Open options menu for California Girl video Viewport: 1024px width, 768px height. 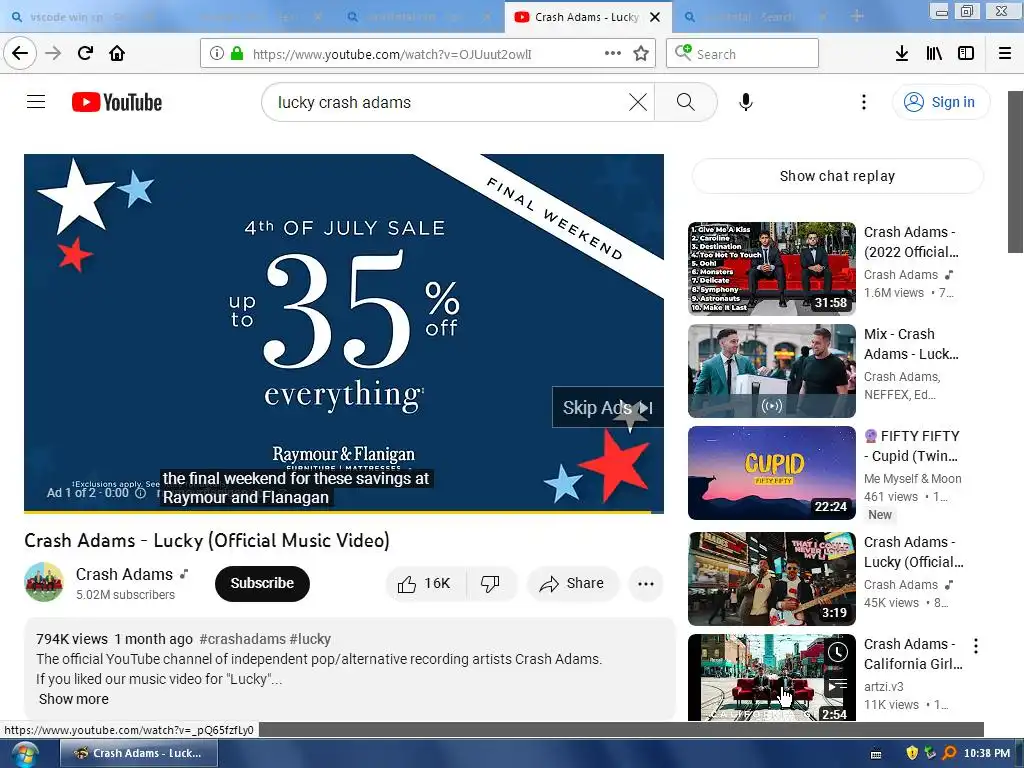coord(976,646)
